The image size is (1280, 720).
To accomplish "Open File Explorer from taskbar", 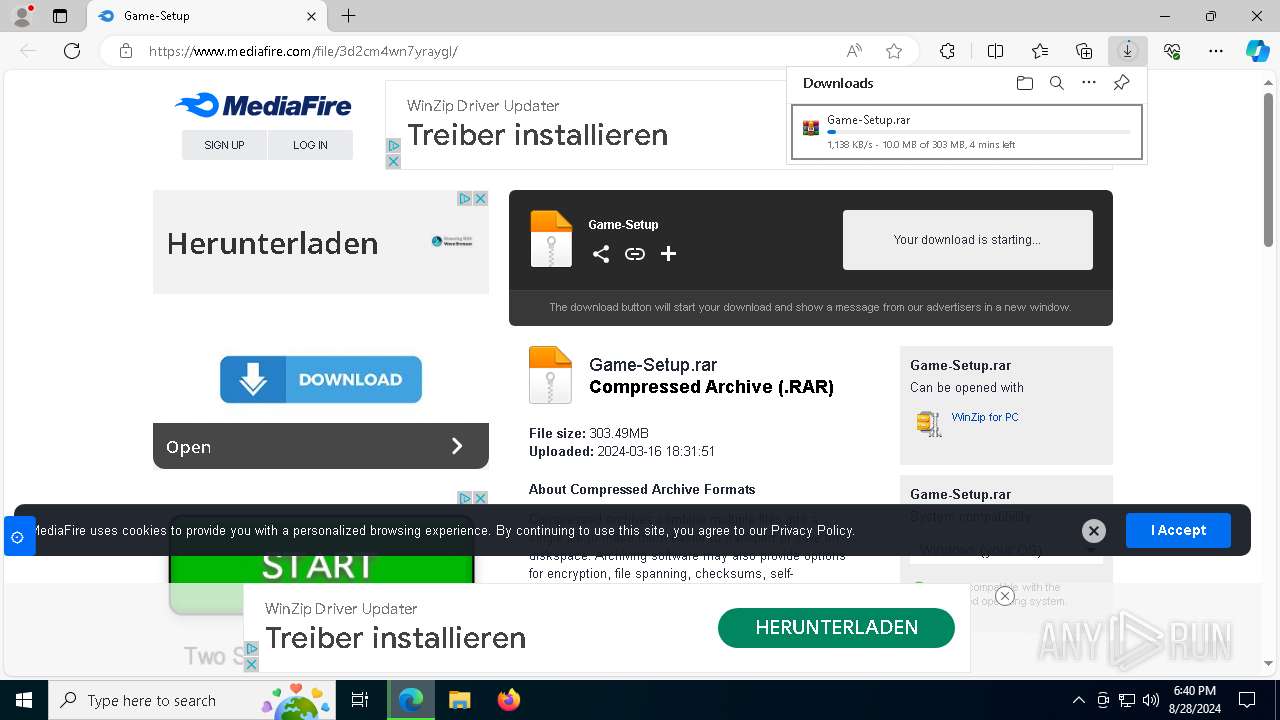I will (459, 700).
